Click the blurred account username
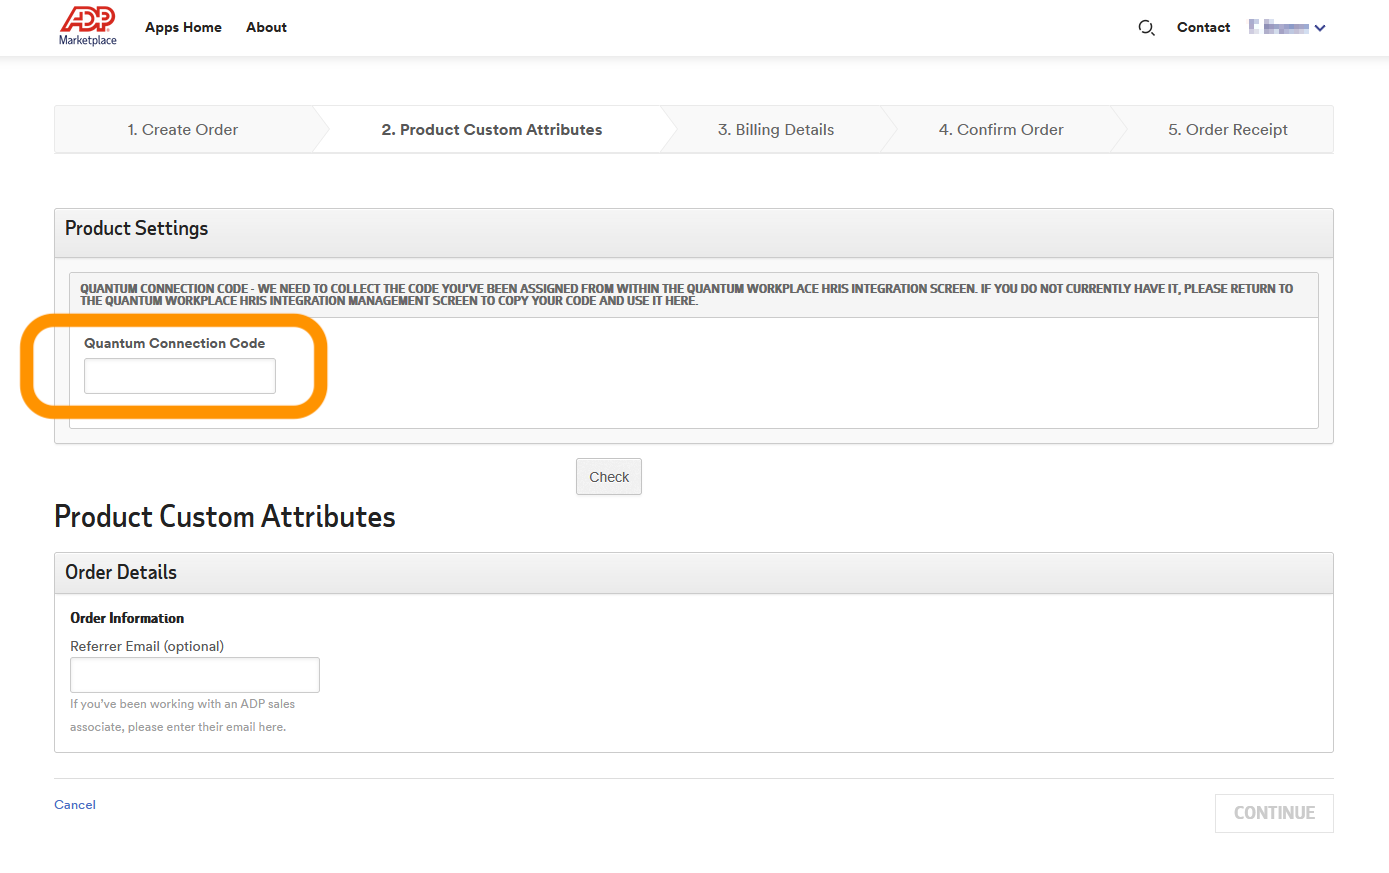The height and width of the screenshot is (873, 1389). point(1279,27)
